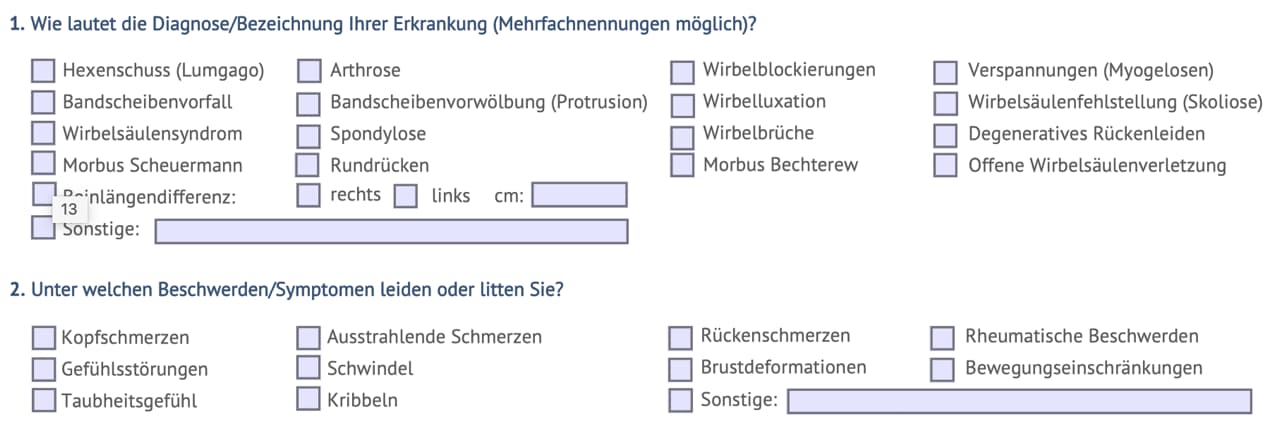Viewport: 1280px width, 439px height.
Task: Click the Sonstige symptoms text field
Action: pos(1019,401)
